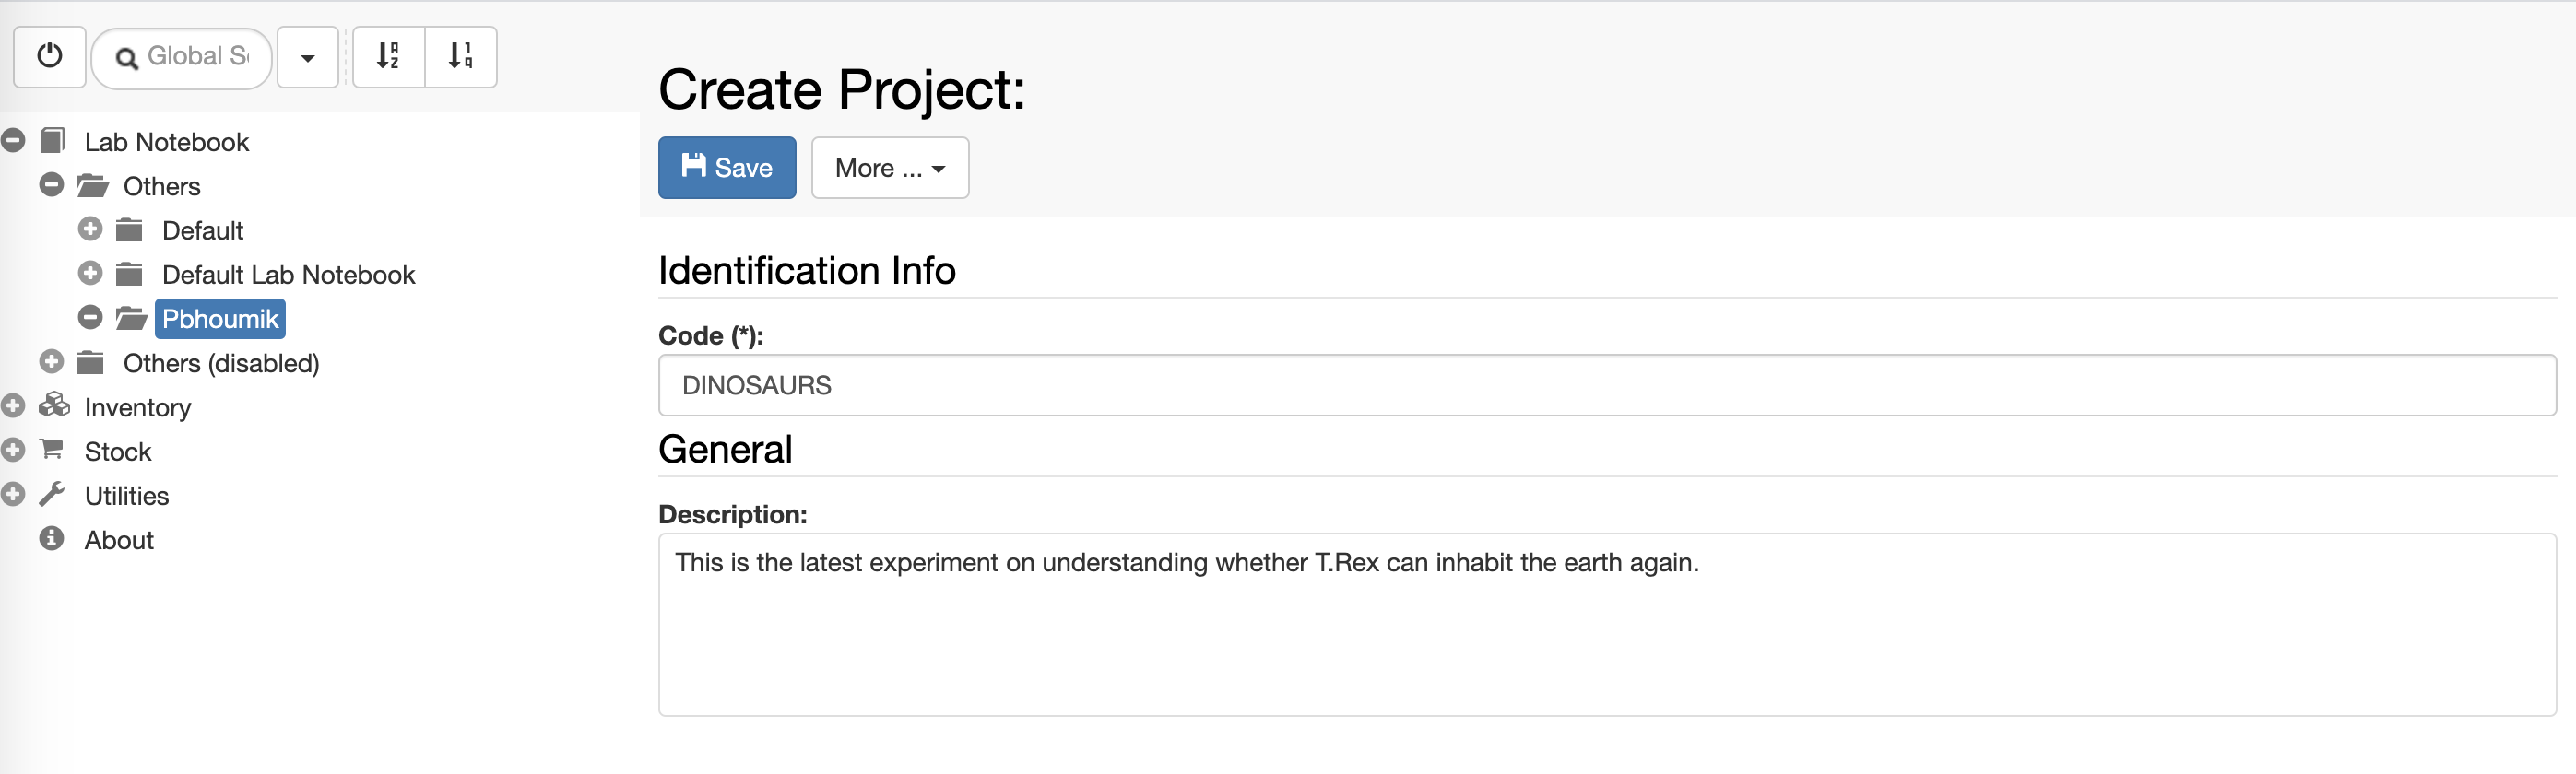Click the Lab Notebook book icon
Viewport: 2576px width, 774px height.
tap(53, 141)
